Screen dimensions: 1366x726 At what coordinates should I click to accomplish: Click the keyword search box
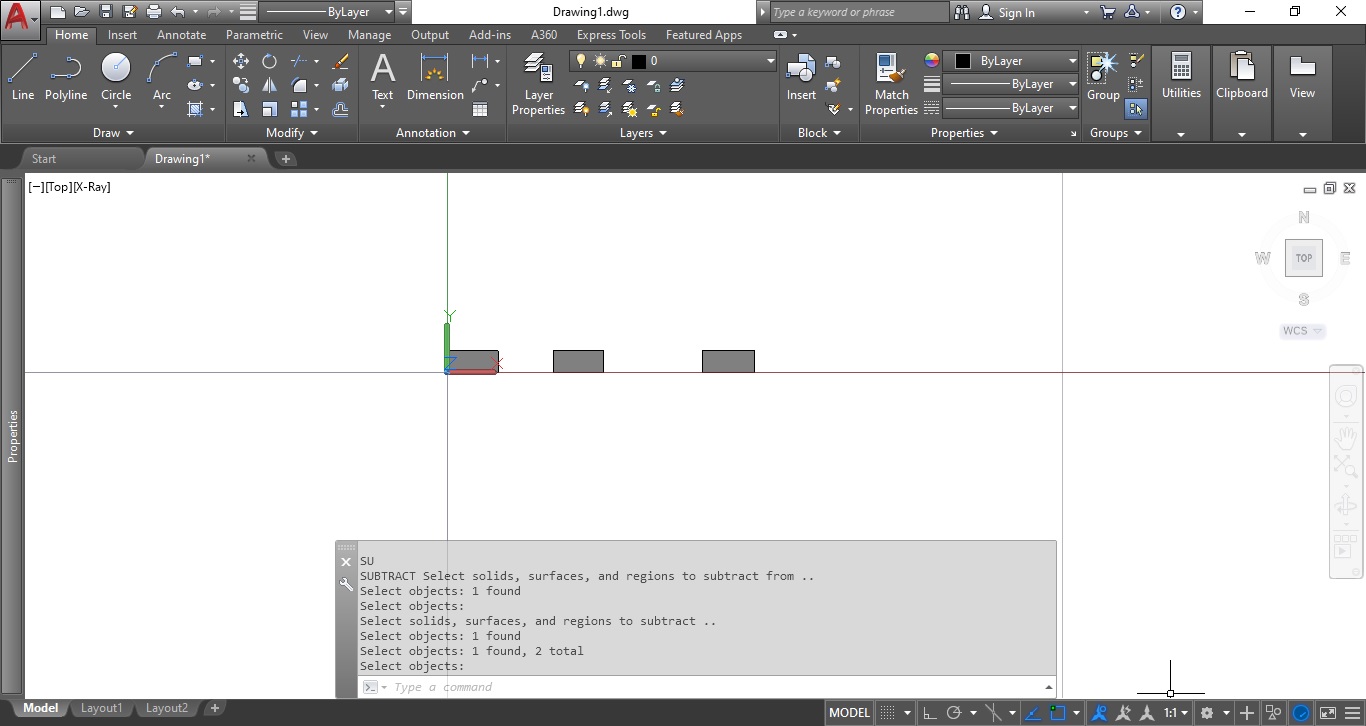point(858,12)
